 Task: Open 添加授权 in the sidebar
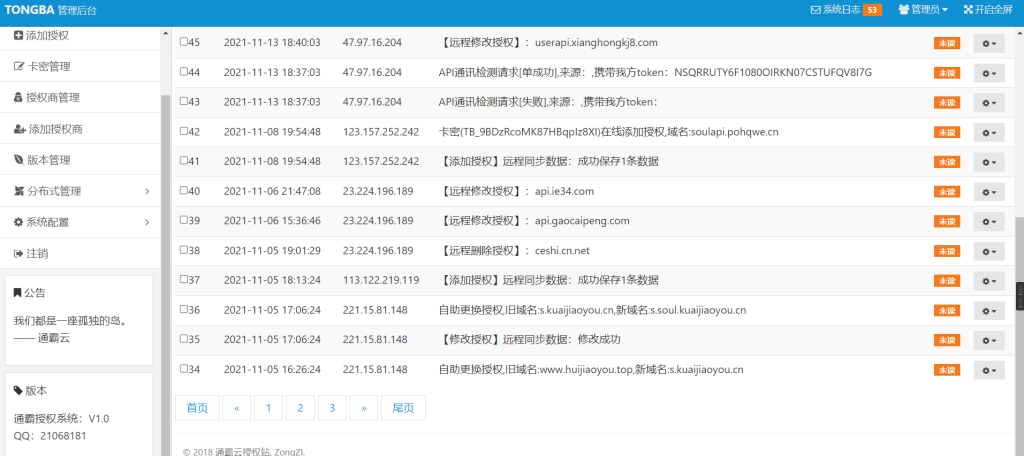pos(80,35)
